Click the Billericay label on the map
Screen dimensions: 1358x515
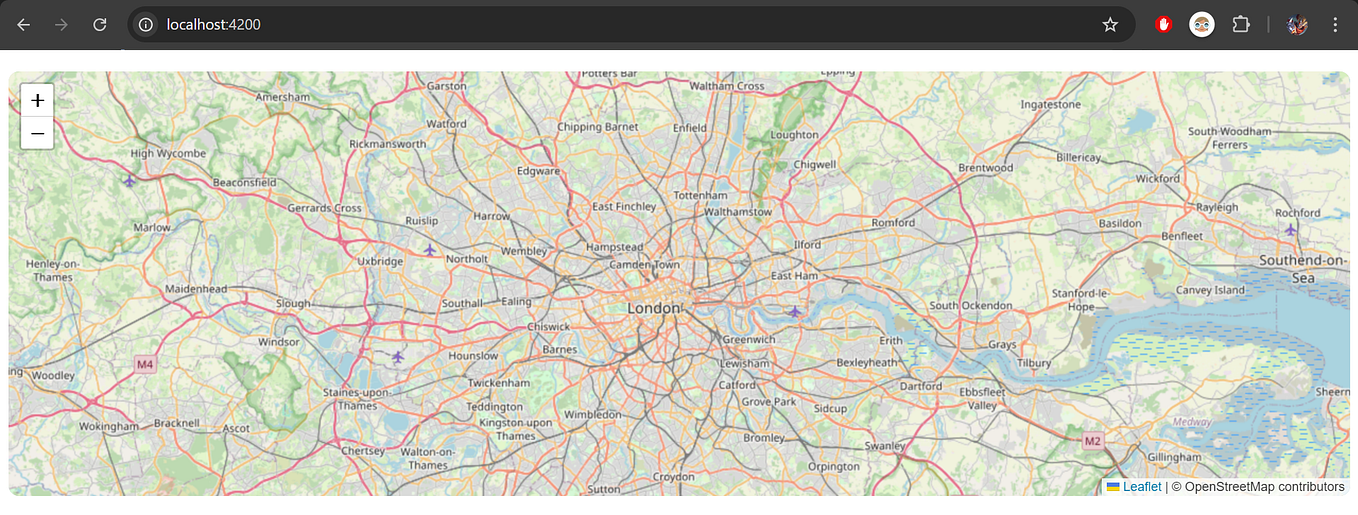[1079, 157]
